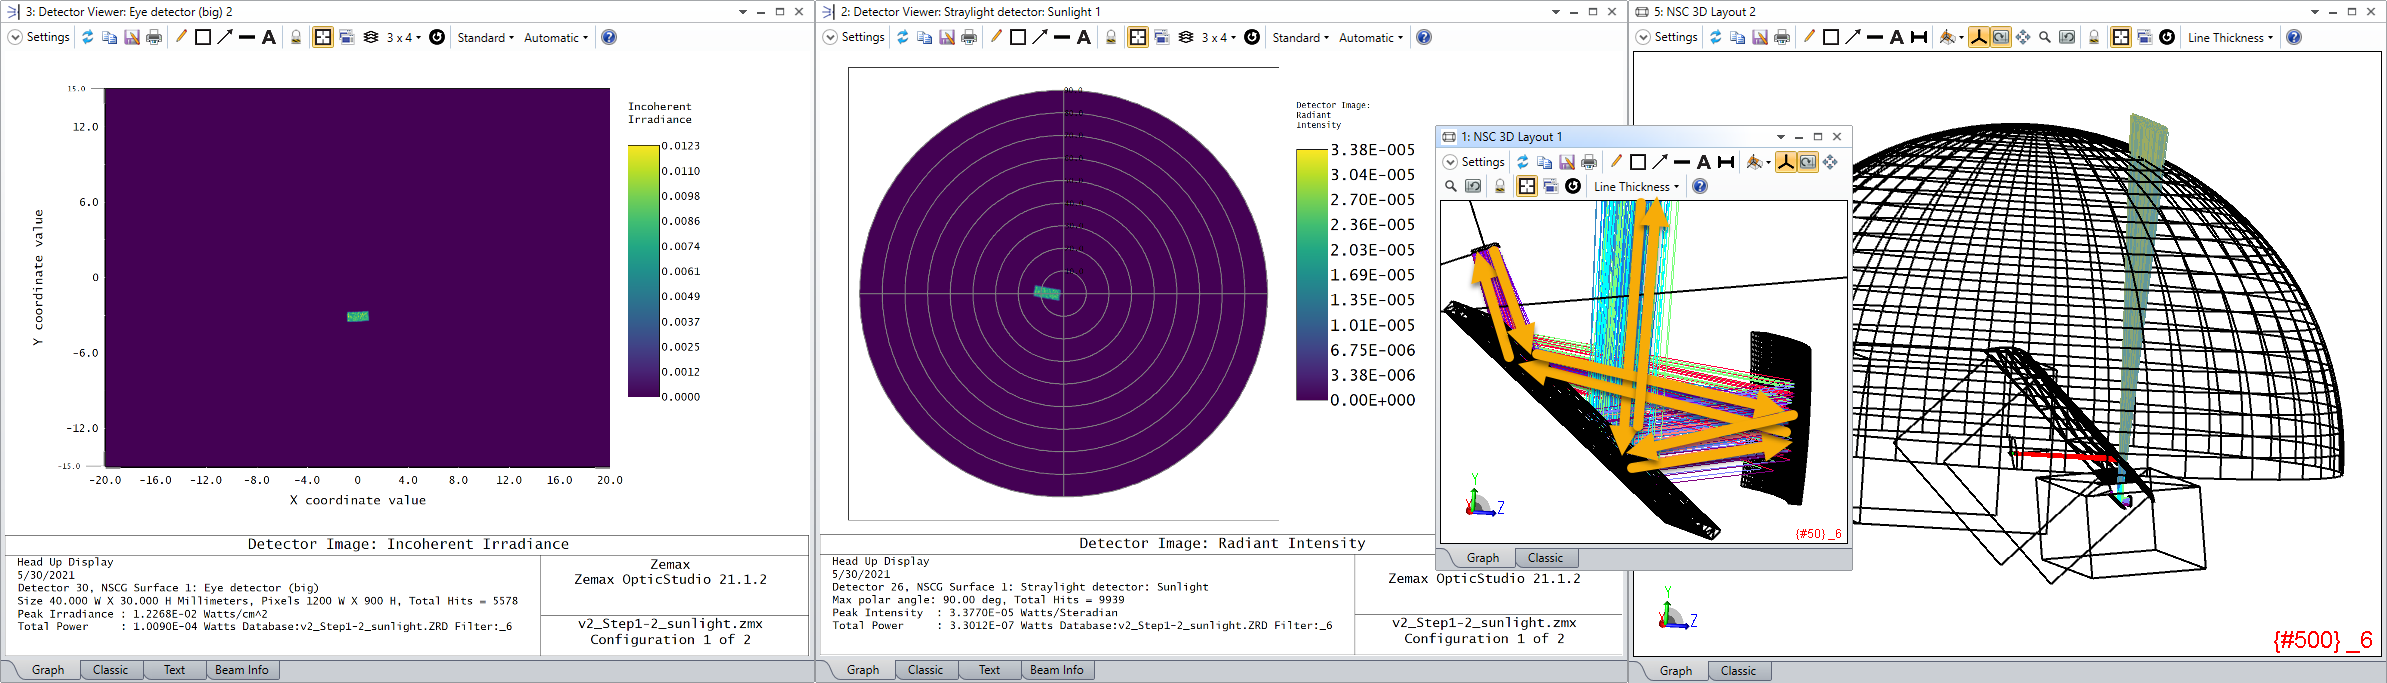The image size is (2387, 683).
Task: Click layers icon in Straylight detector viewer
Action: pos(1186,37)
